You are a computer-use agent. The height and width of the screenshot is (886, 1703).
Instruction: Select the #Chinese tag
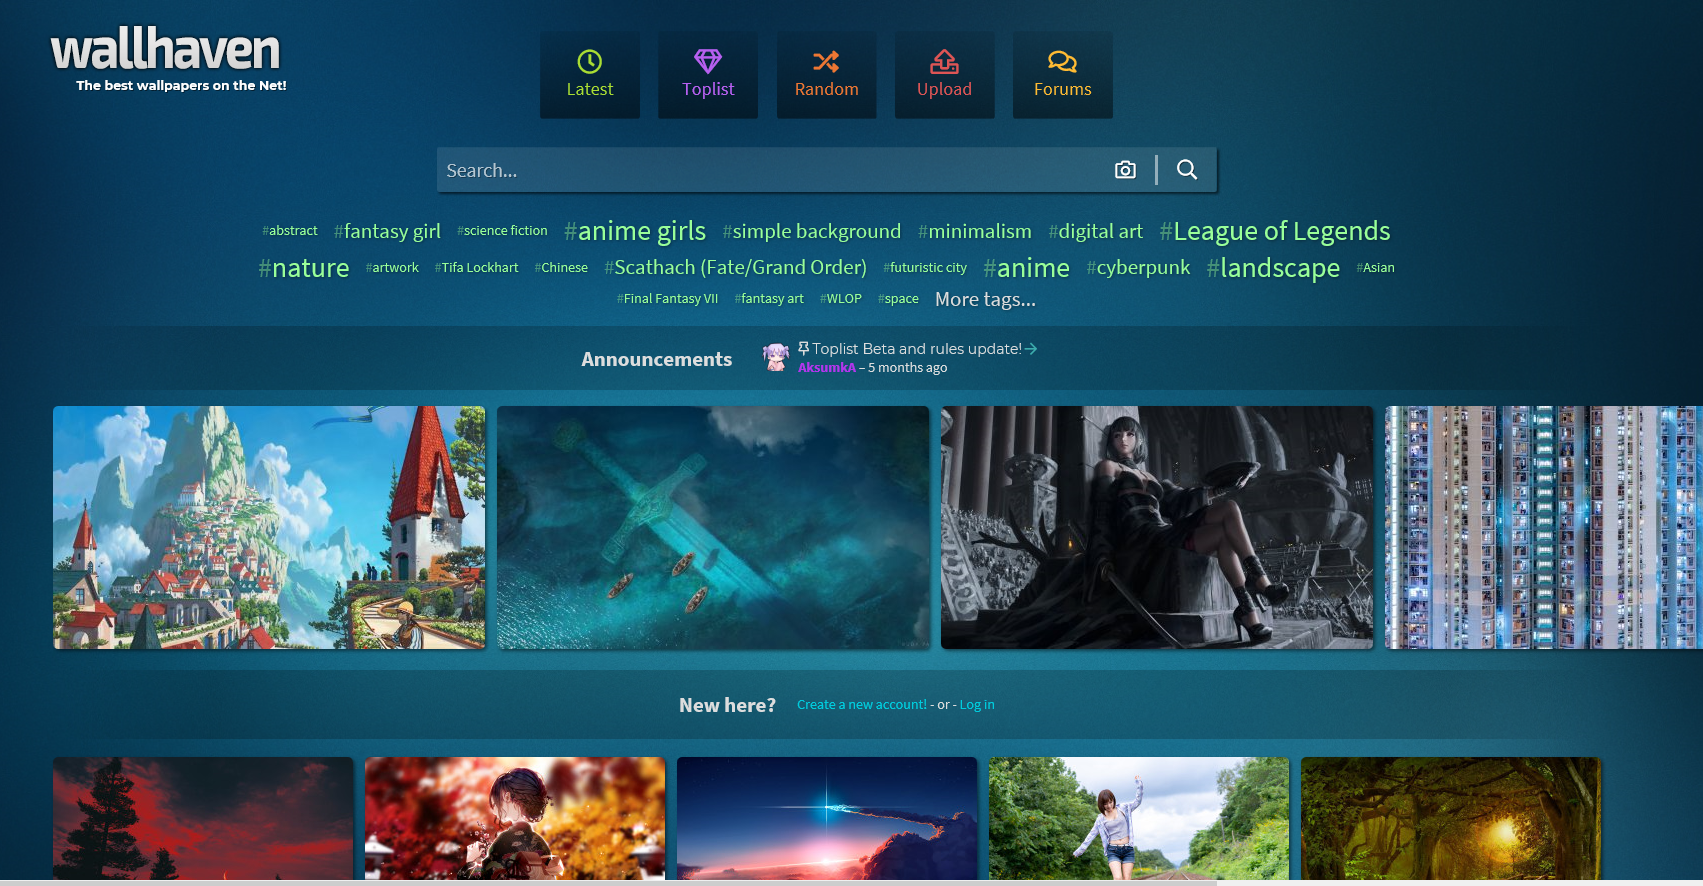click(x=561, y=268)
